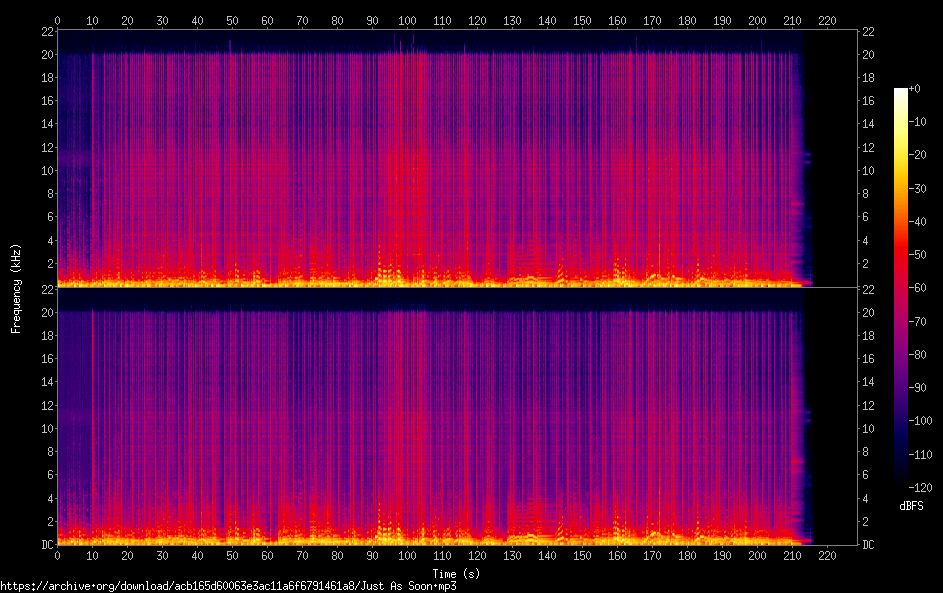Click the 100 tick on the top time axis
Image resolution: width=943 pixels, height=593 pixels.
point(407,20)
